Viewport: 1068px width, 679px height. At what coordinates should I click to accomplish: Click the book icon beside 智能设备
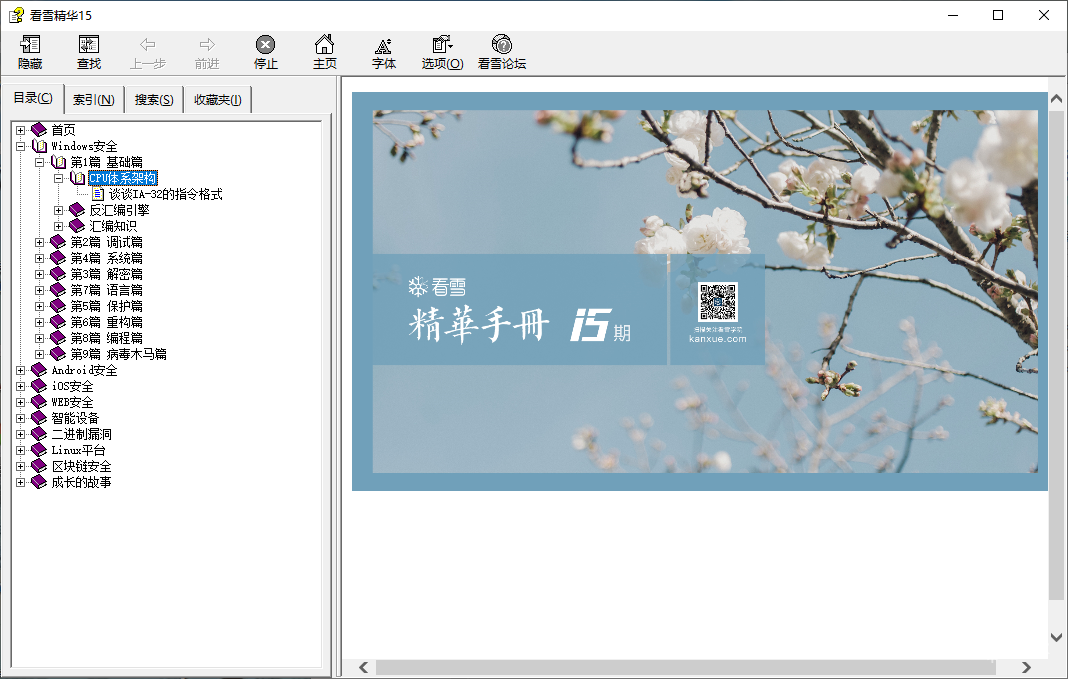(x=40, y=418)
